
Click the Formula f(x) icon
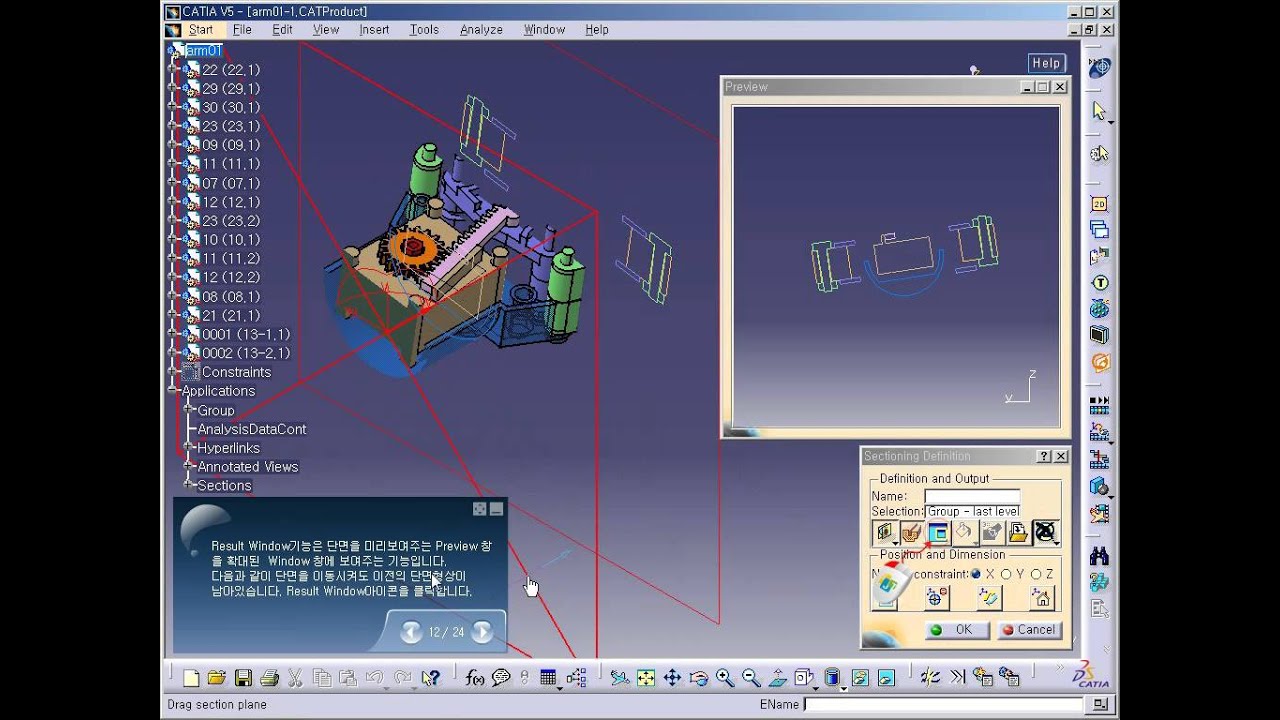coord(475,678)
